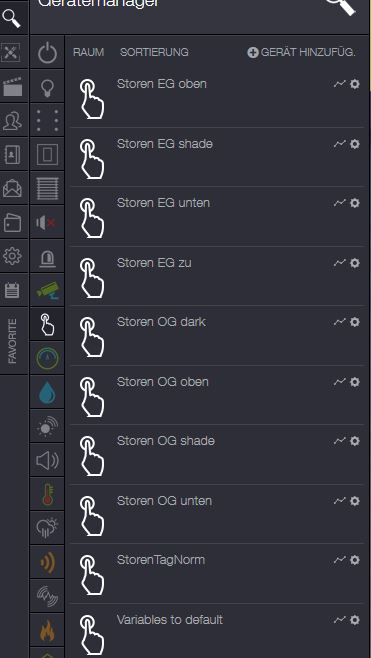Image resolution: width=371 pixels, height=658 pixels.
Task: Trigger the Storen EG zu button device
Action: coord(217,276)
